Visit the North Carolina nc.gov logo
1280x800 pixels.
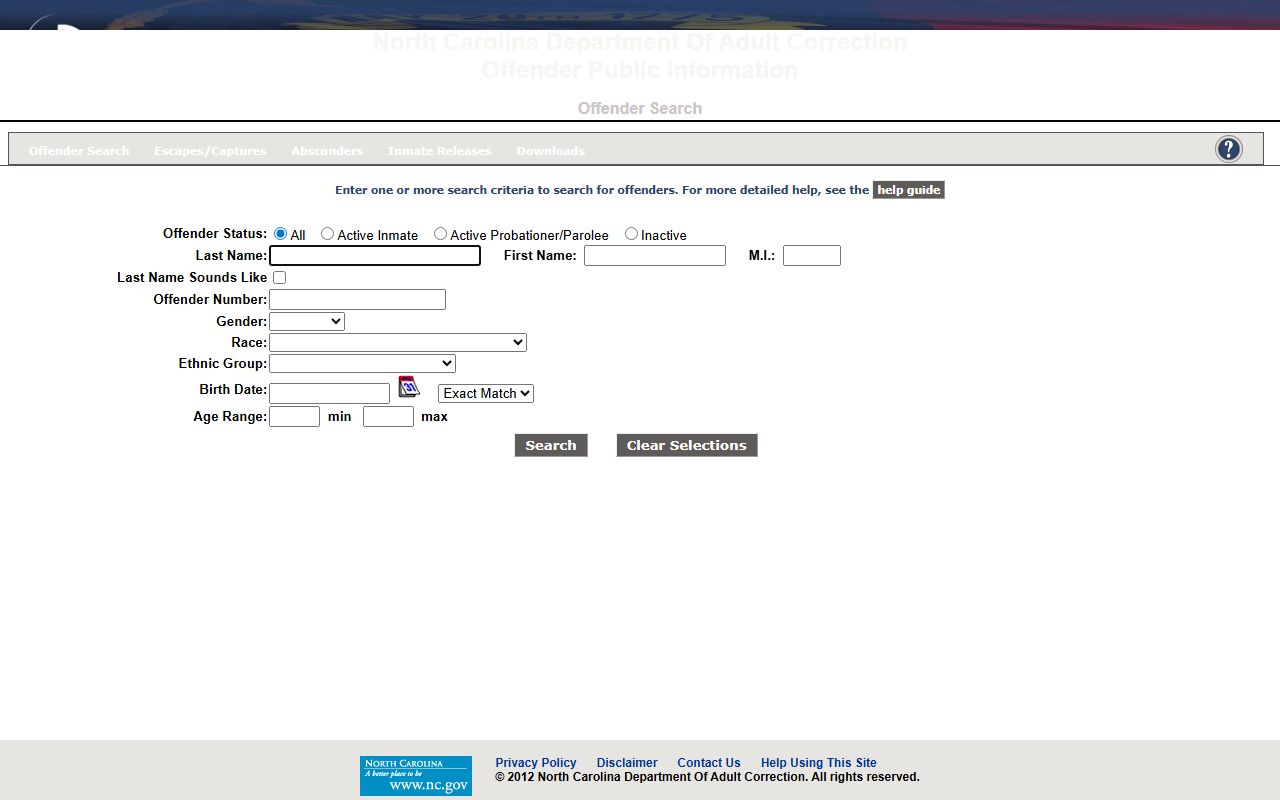pos(415,776)
